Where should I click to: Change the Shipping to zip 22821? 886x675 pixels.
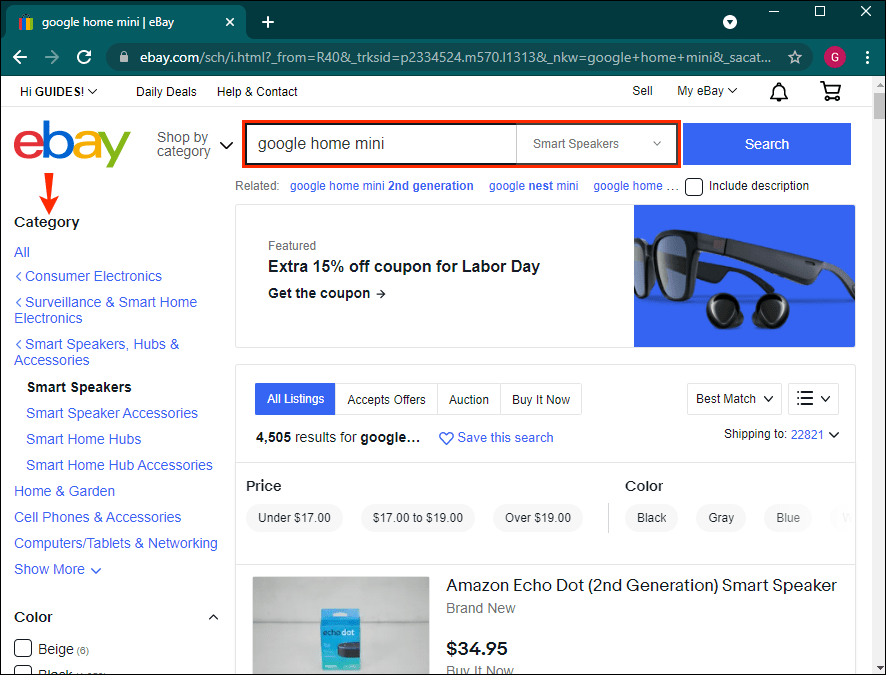pyautogui.click(x=814, y=434)
